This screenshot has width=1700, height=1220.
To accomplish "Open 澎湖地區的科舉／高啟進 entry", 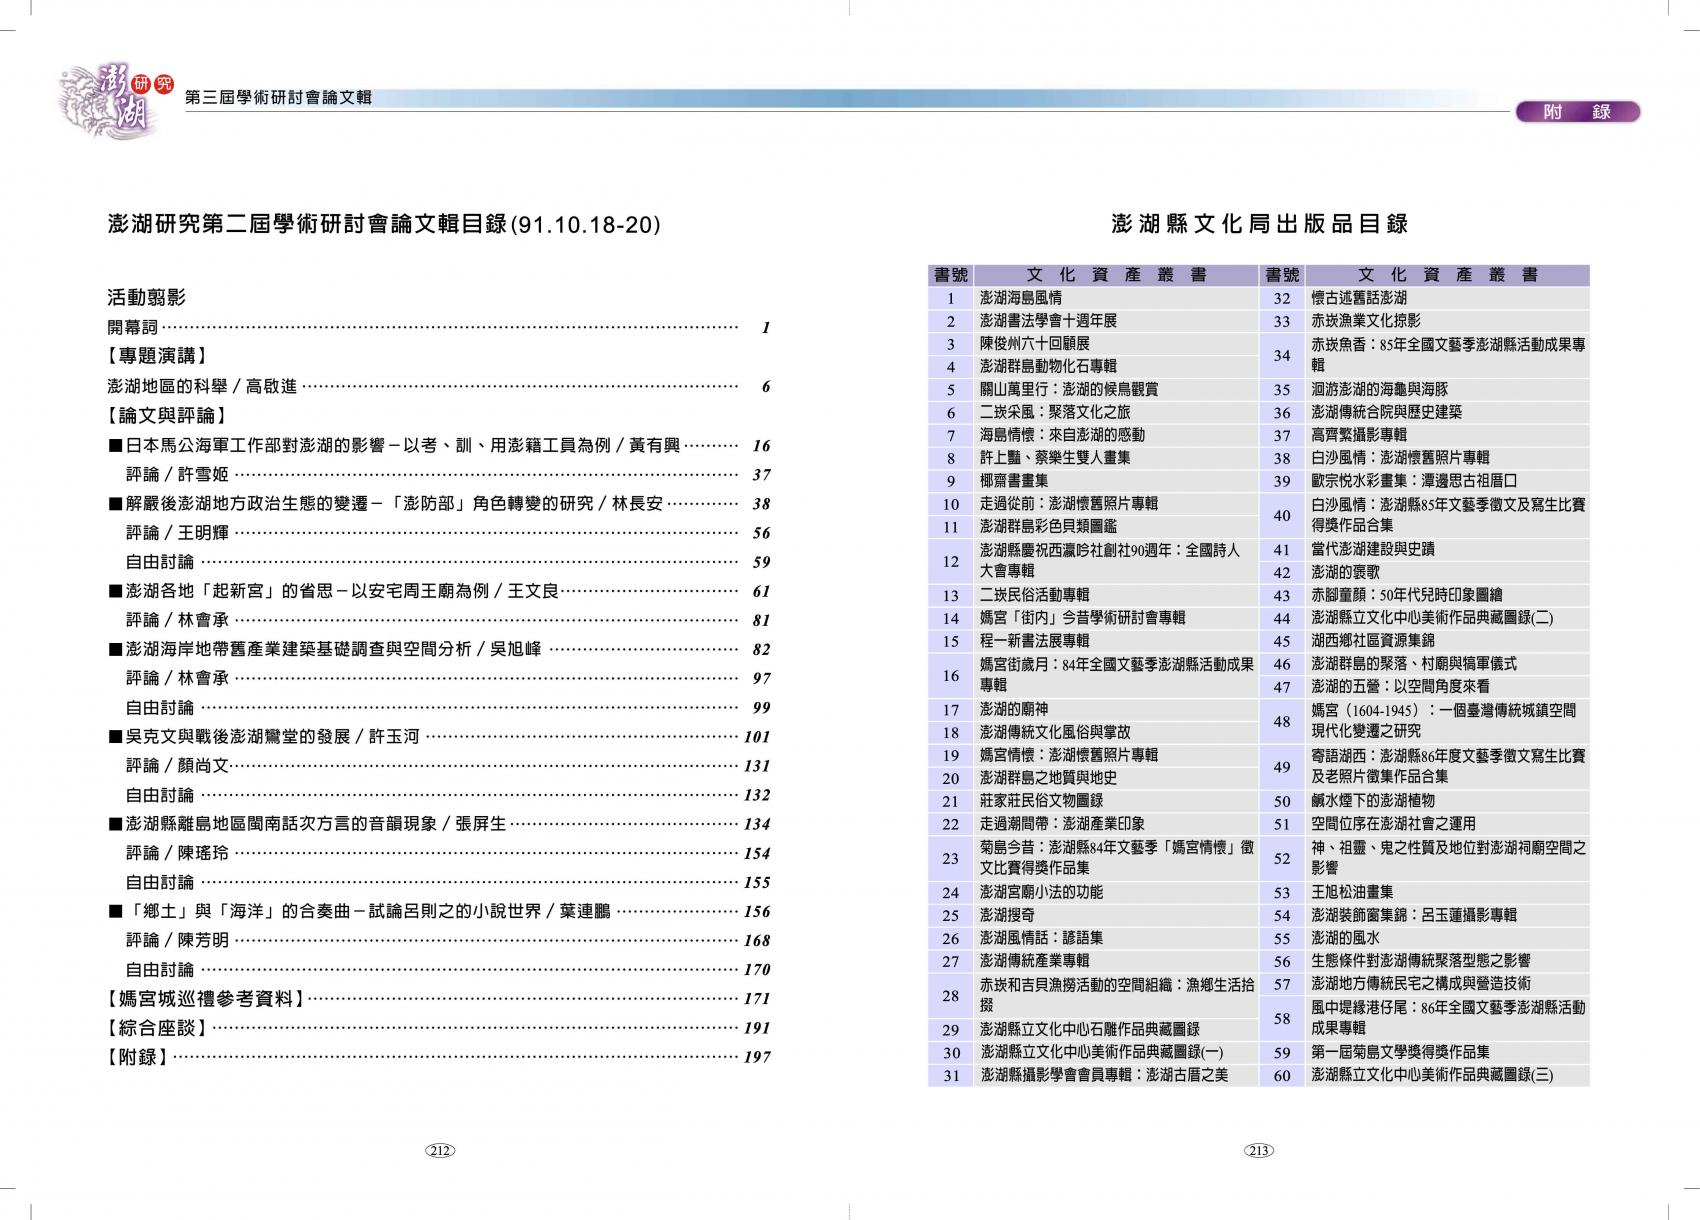I will pos(202,387).
